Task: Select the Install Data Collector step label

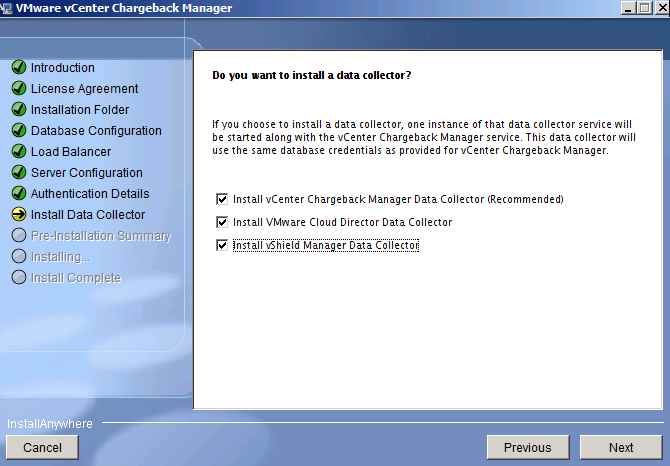Action: pos(88,214)
